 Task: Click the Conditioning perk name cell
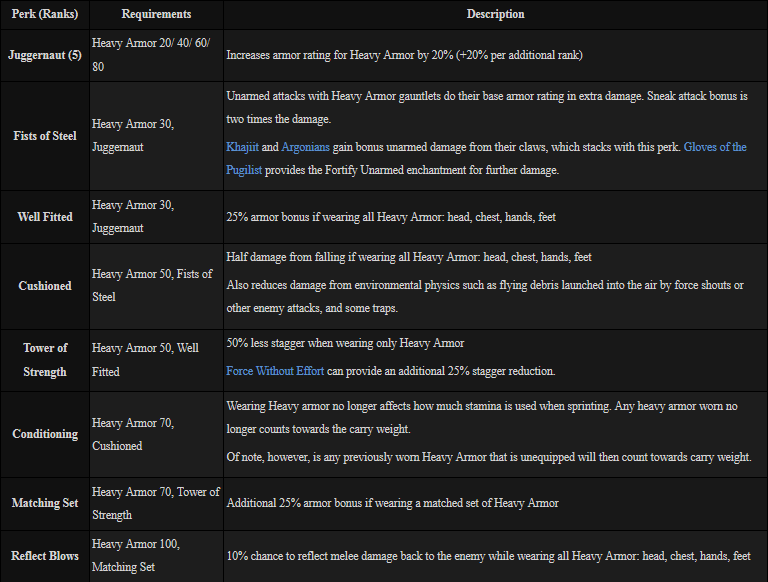44,434
